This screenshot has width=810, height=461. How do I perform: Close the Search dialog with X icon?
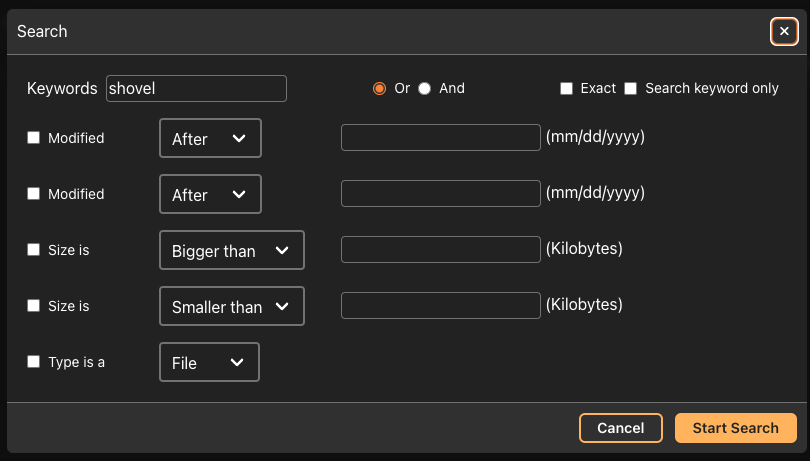click(x=784, y=32)
